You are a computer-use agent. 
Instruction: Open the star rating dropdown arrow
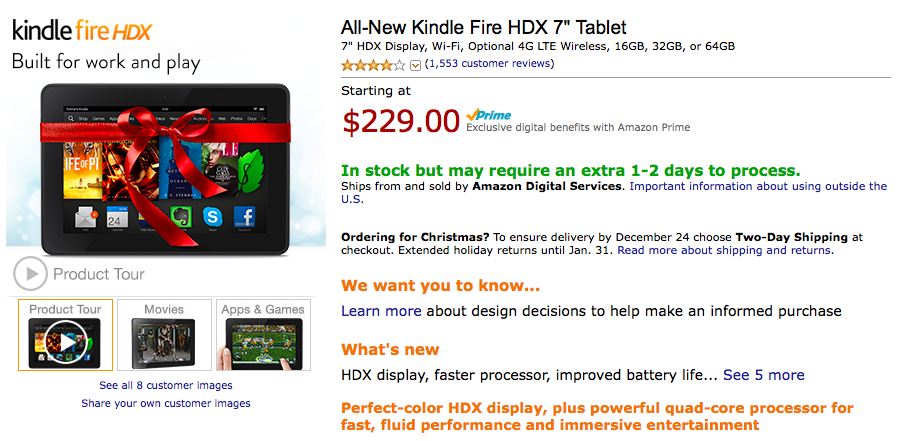coord(416,66)
